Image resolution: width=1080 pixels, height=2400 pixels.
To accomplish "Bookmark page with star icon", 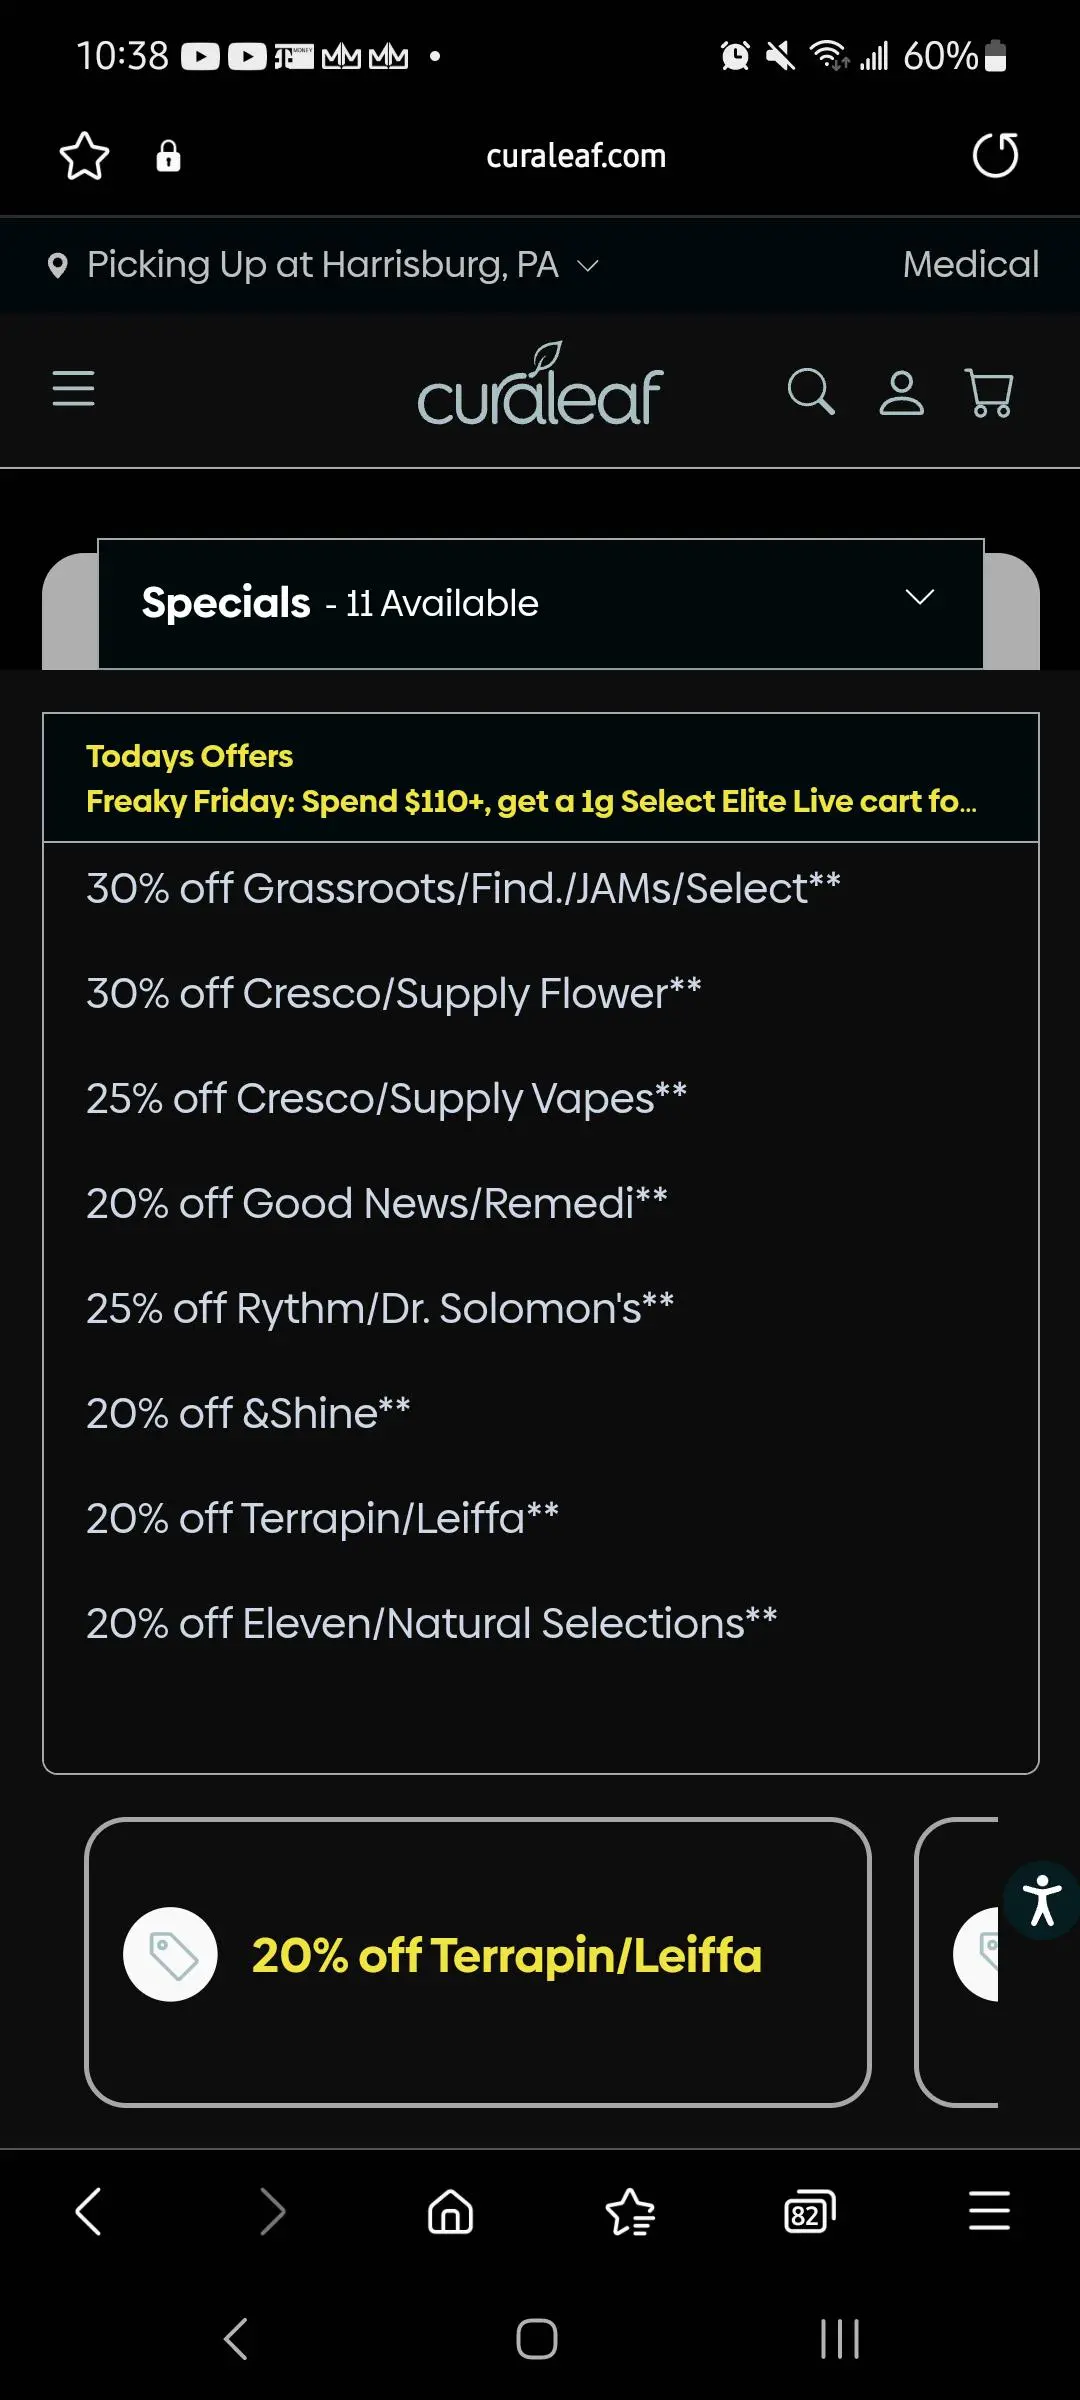I will pyautogui.click(x=84, y=156).
